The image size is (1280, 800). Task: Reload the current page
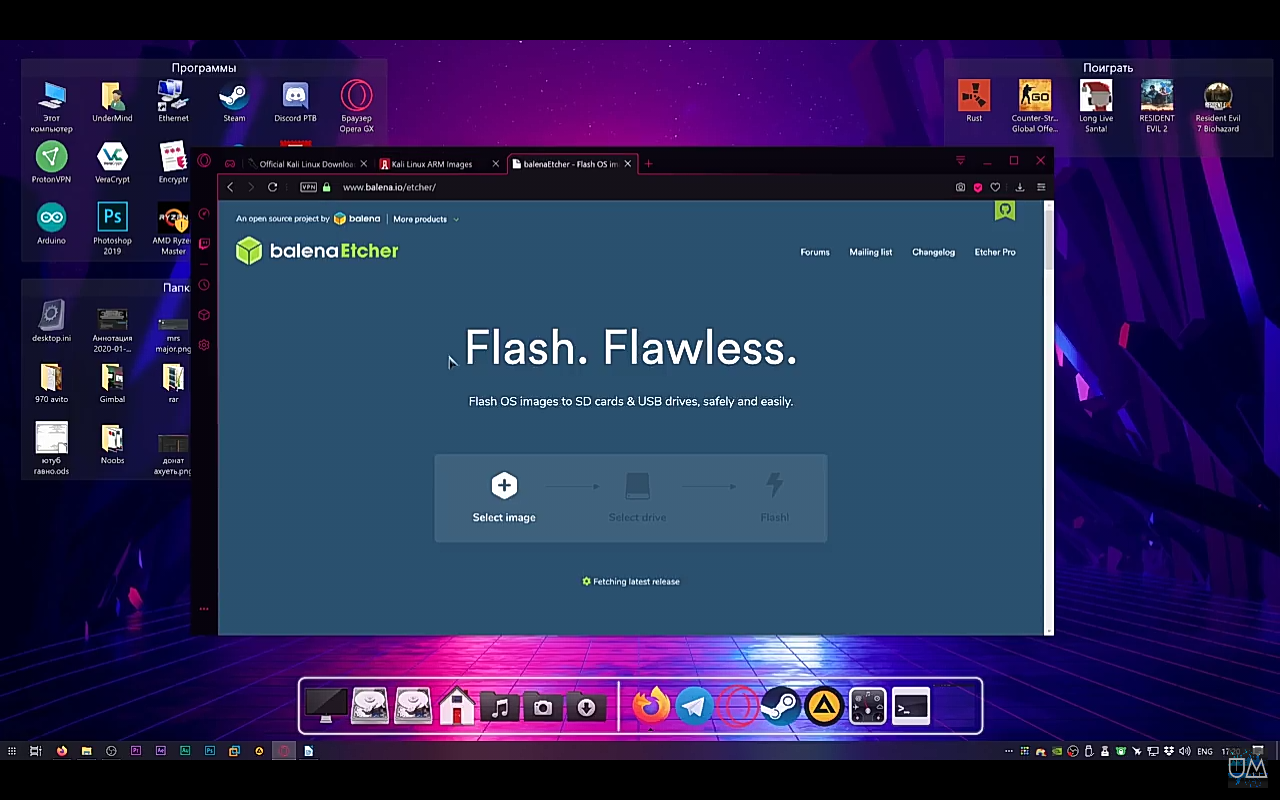pos(272,187)
